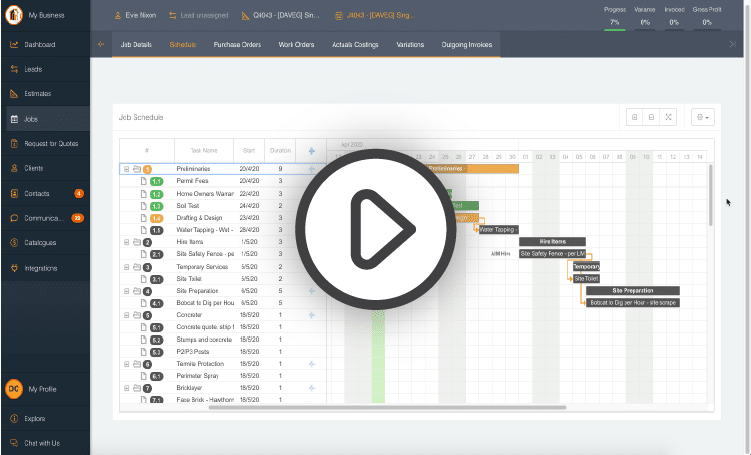Viewport: 751px width, 455px height.
Task: Open the Estimates section
Action: [37, 94]
